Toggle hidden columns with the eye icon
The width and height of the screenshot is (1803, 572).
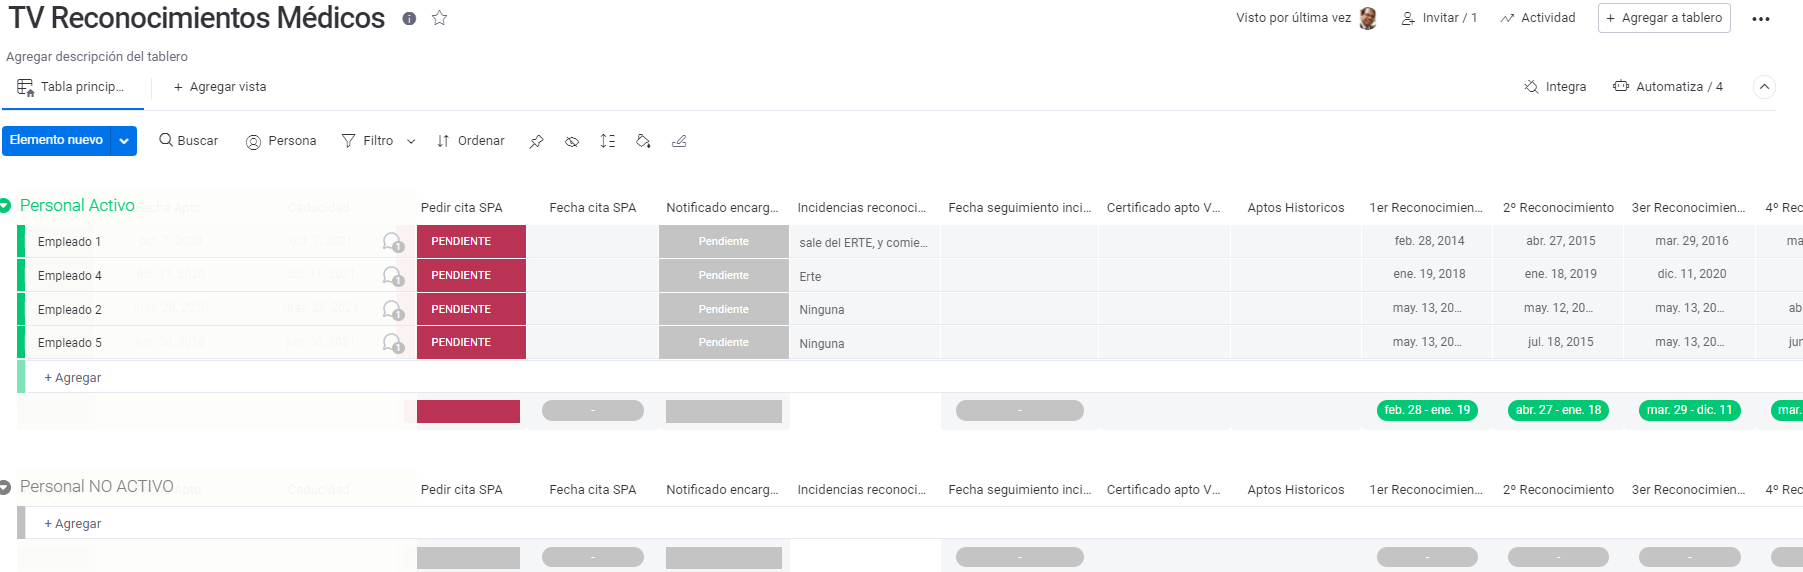572,142
